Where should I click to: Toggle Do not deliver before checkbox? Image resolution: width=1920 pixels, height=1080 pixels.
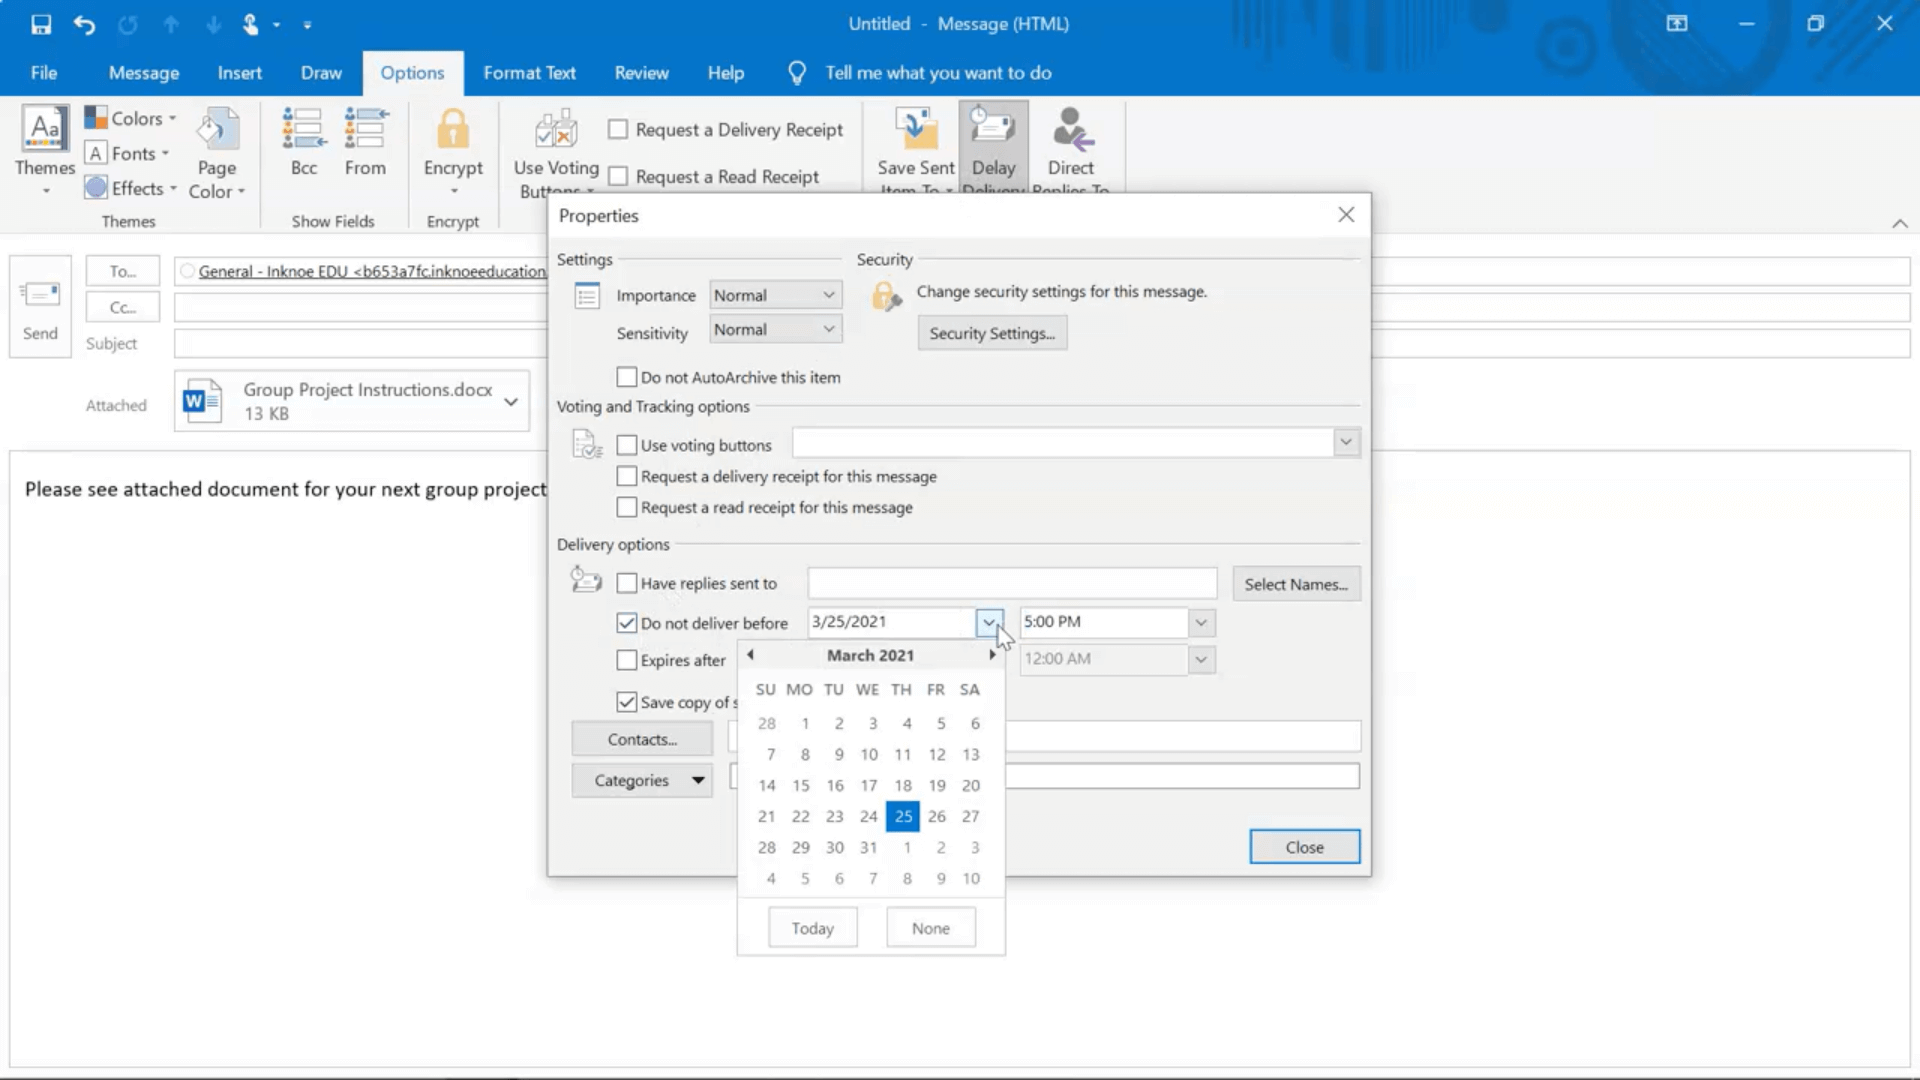(625, 621)
